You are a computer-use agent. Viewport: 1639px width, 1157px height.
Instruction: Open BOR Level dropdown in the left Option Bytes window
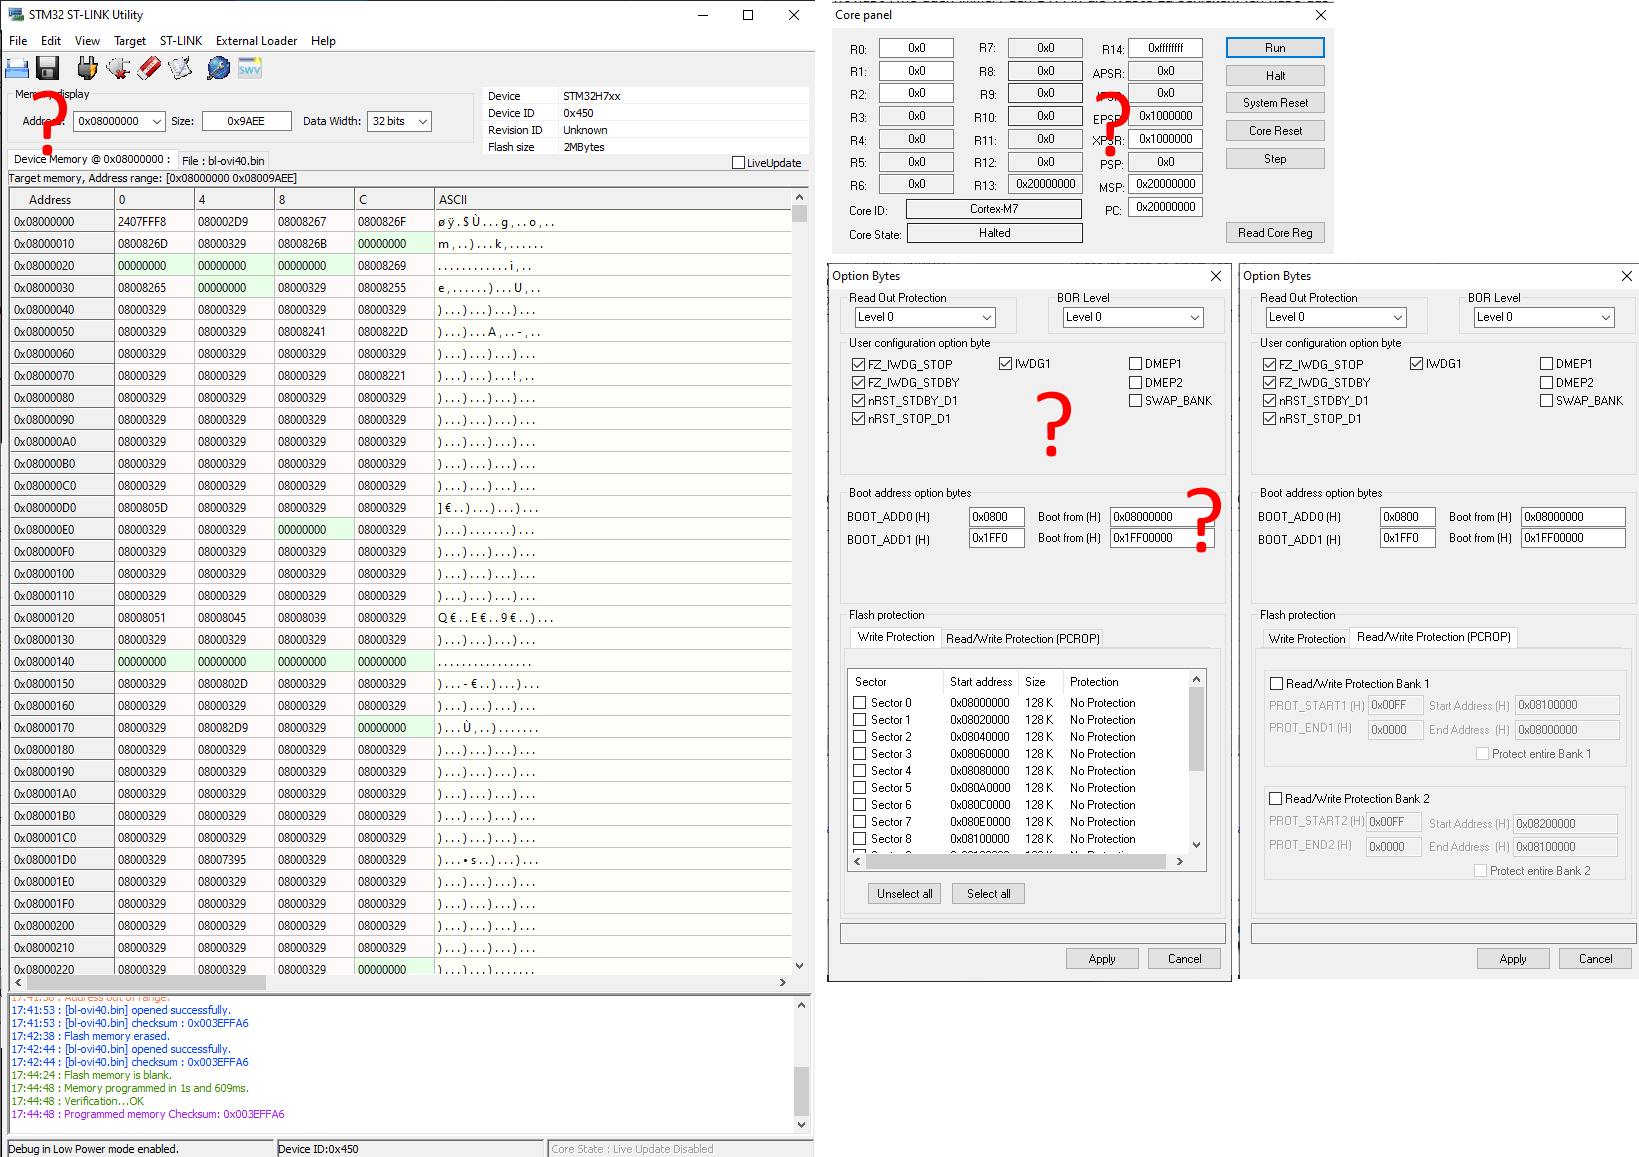tap(1194, 317)
